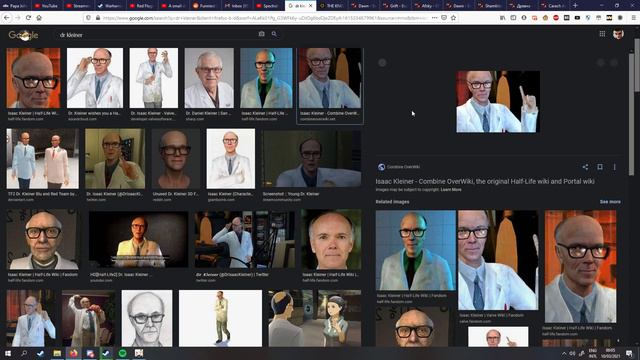
Task: Open Unused Dr. Kleiner 3D head thumbnail
Action: click(176, 159)
